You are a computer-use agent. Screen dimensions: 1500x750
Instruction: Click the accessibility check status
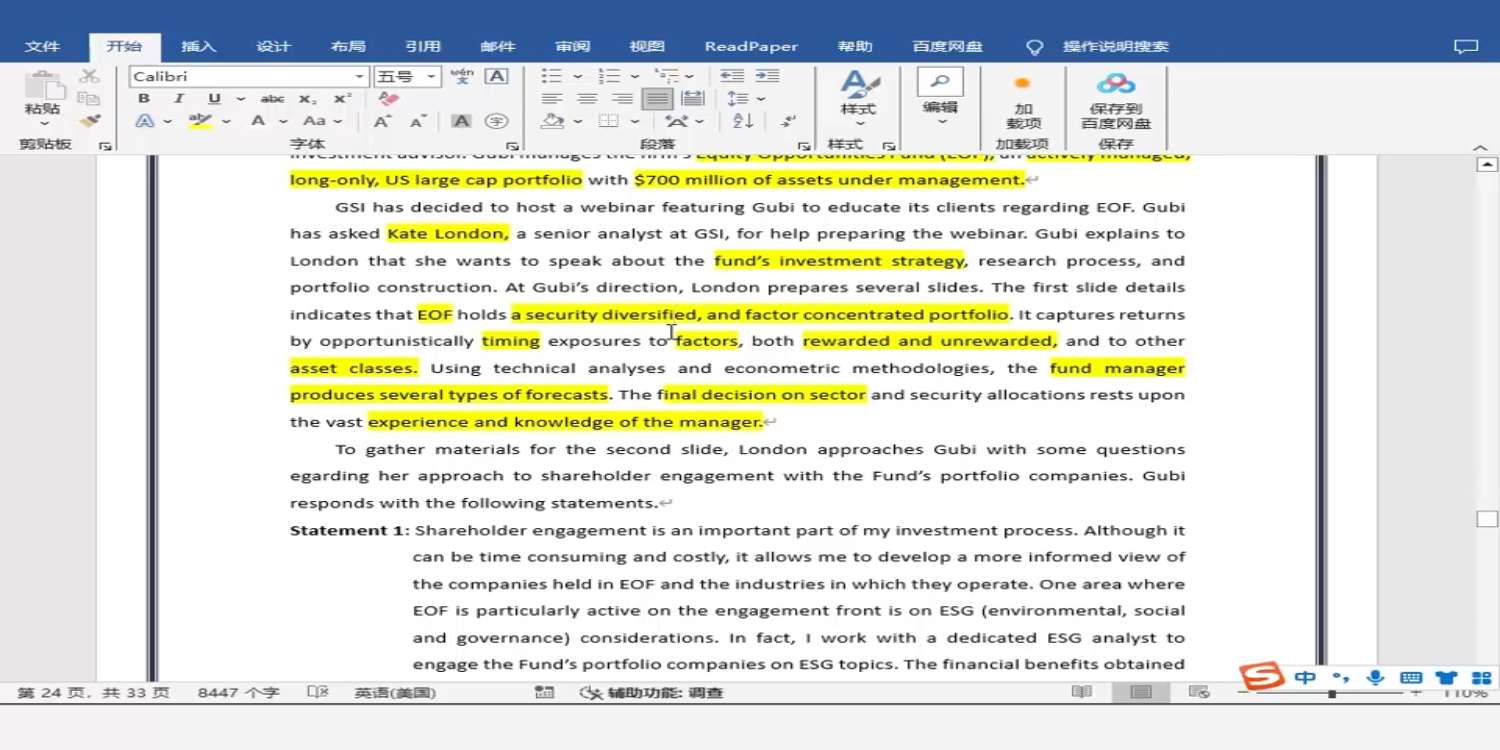(652, 692)
